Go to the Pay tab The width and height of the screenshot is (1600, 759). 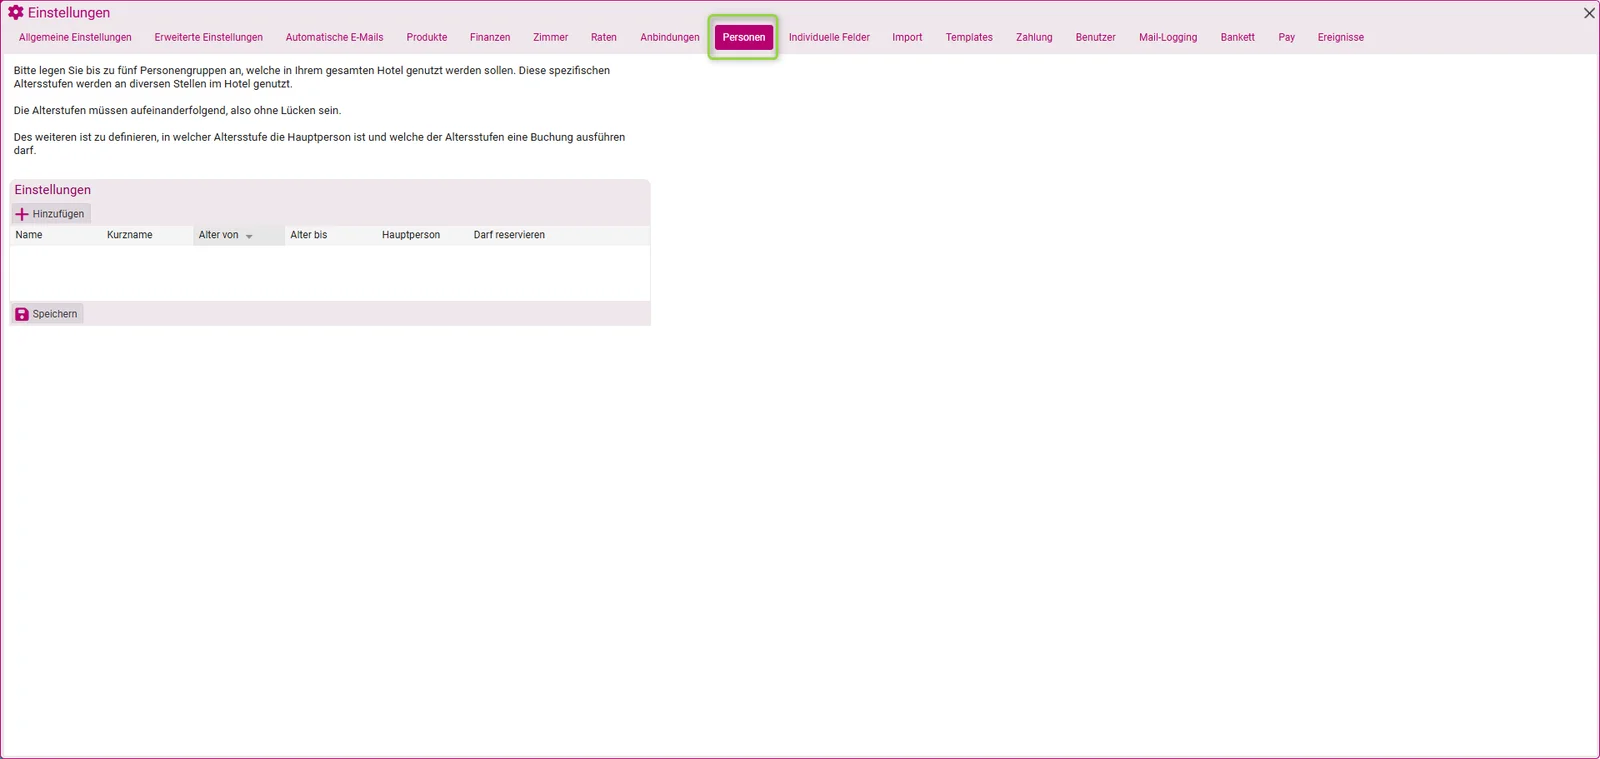click(1286, 37)
